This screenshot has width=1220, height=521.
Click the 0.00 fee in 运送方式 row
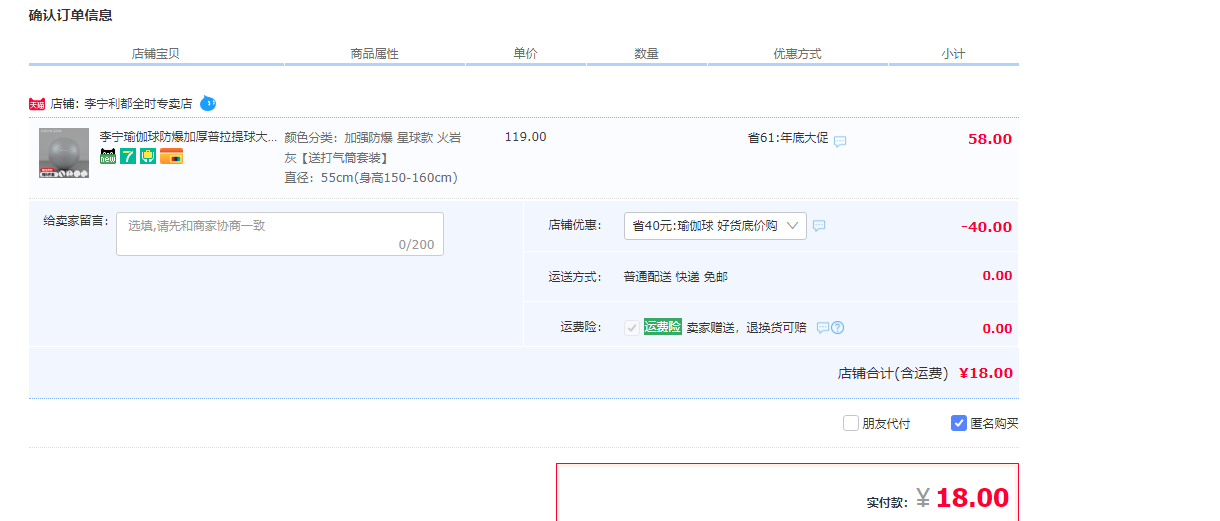coord(997,276)
